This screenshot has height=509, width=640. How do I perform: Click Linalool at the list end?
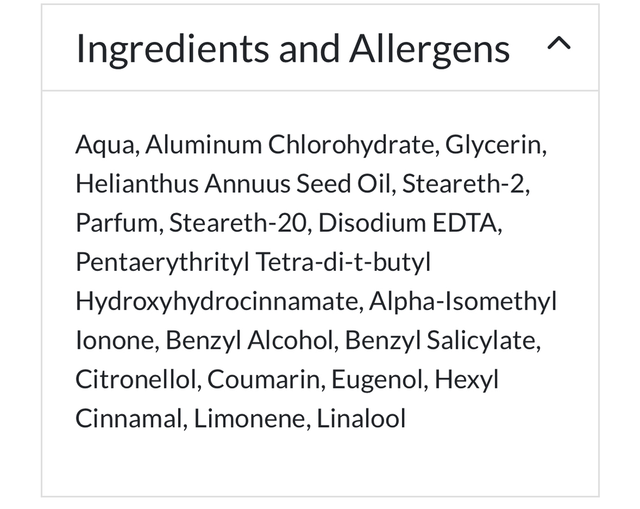(361, 418)
